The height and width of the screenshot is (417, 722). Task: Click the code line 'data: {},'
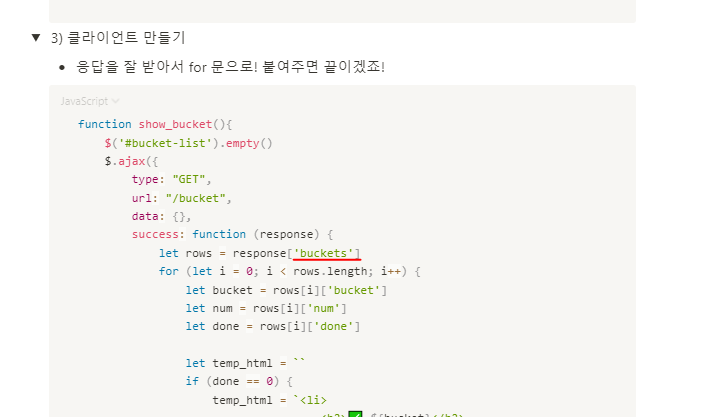(x=161, y=216)
